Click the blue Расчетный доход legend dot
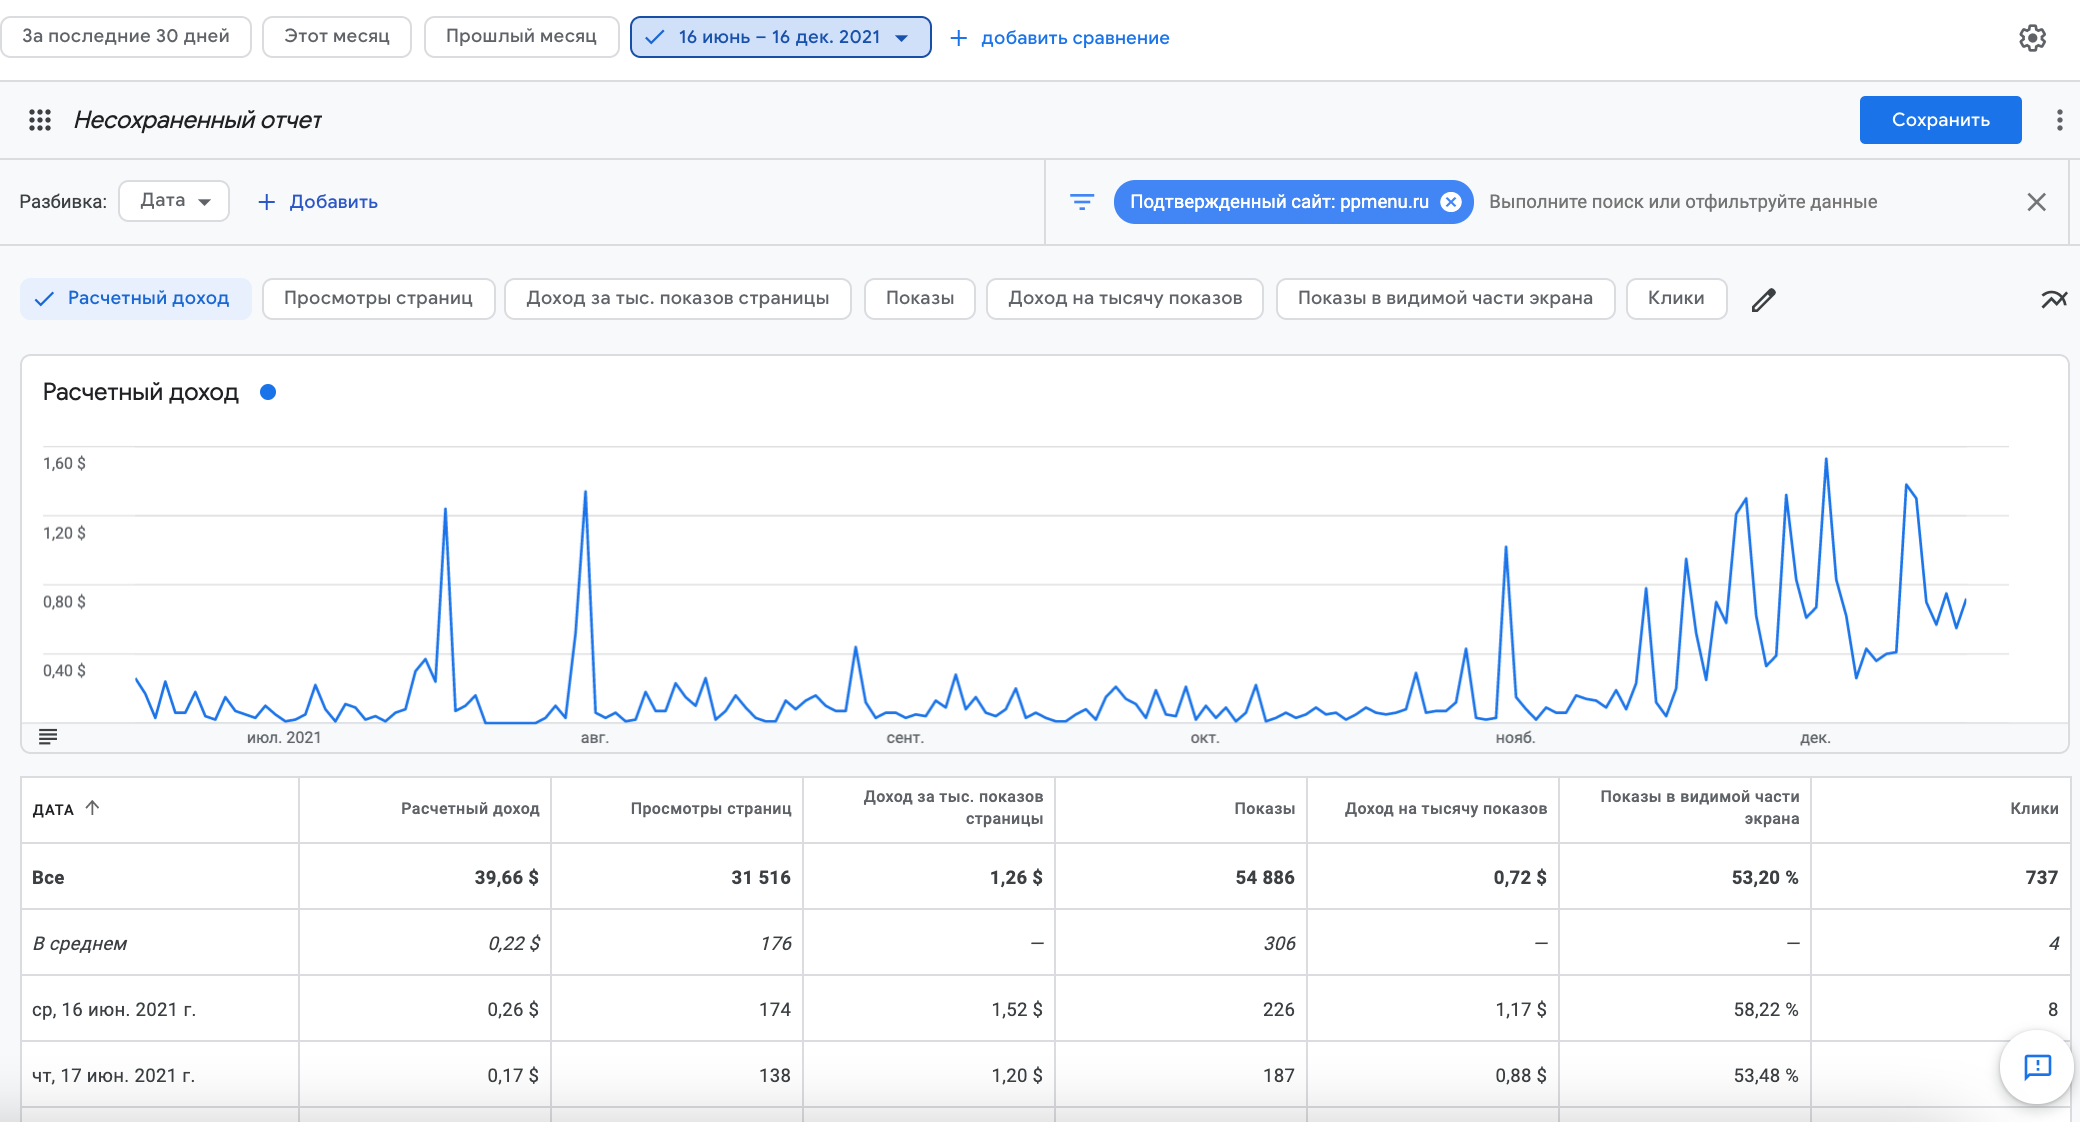Image resolution: width=2080 pixels, height=1122 pixels. pos(268,392)
